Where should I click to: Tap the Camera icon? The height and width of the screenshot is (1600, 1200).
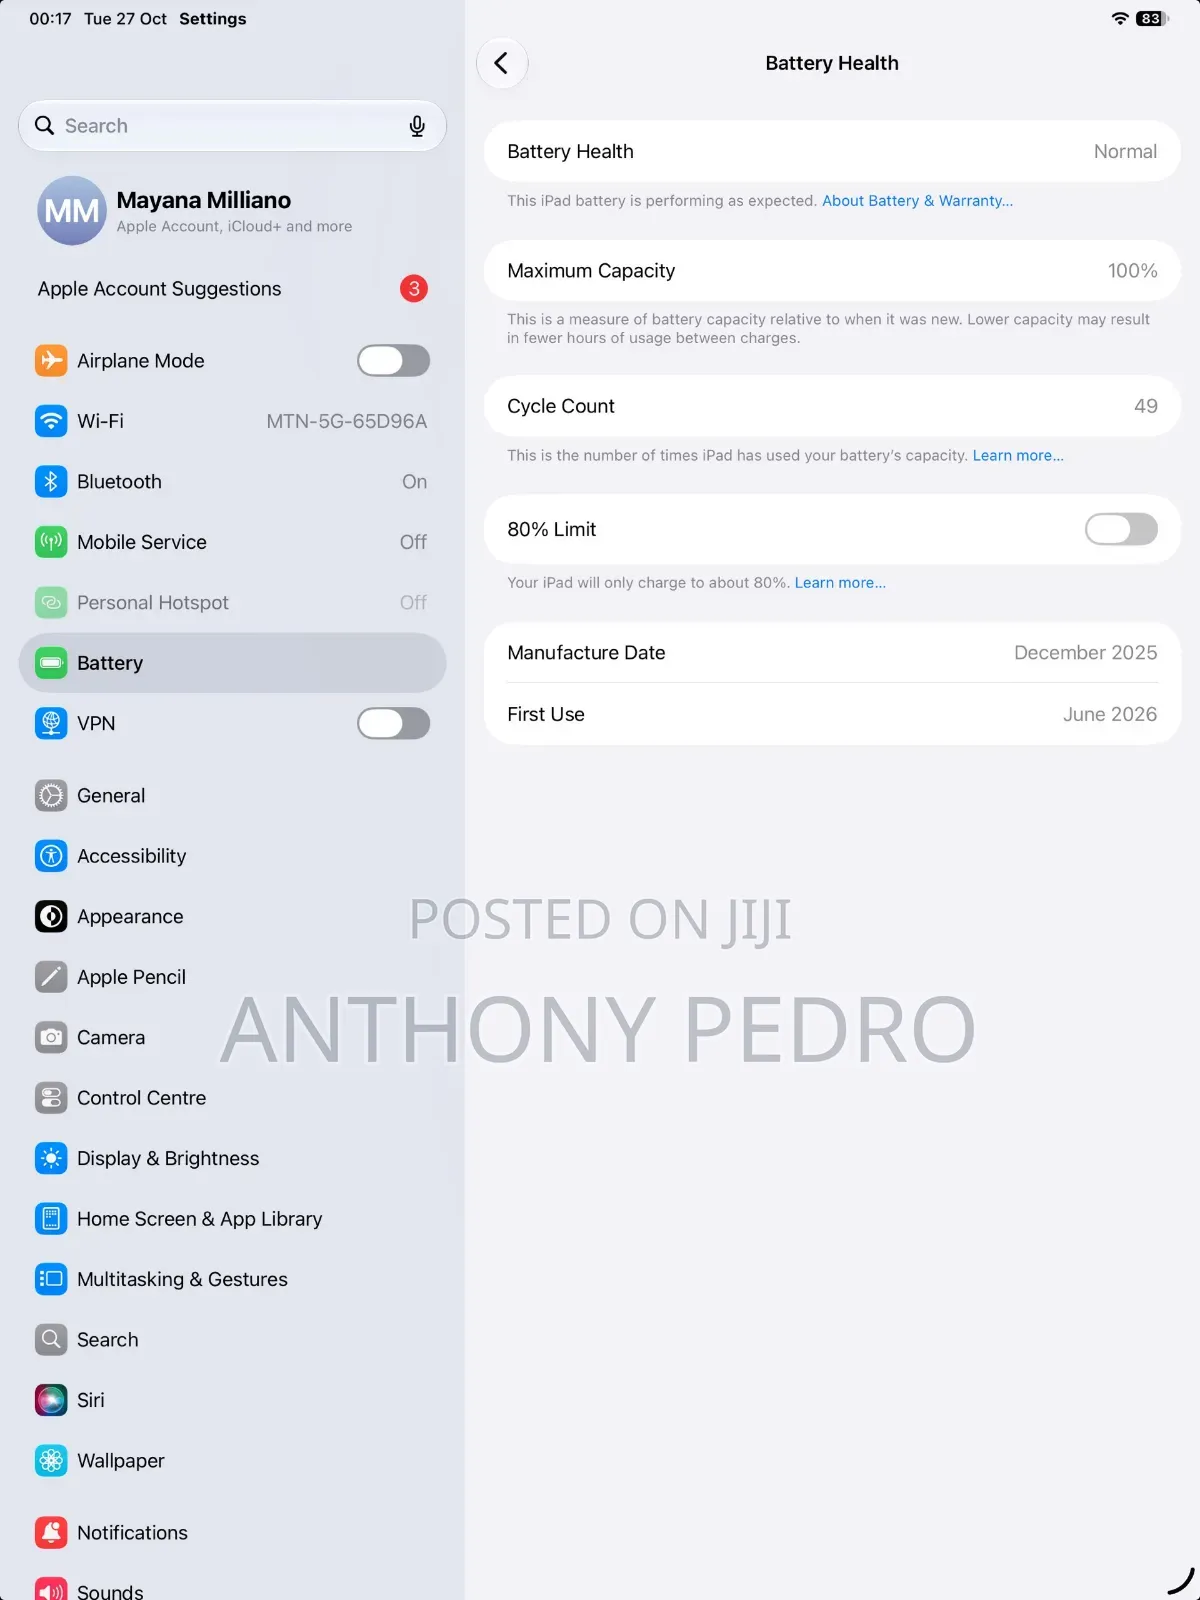[51, 1038]
